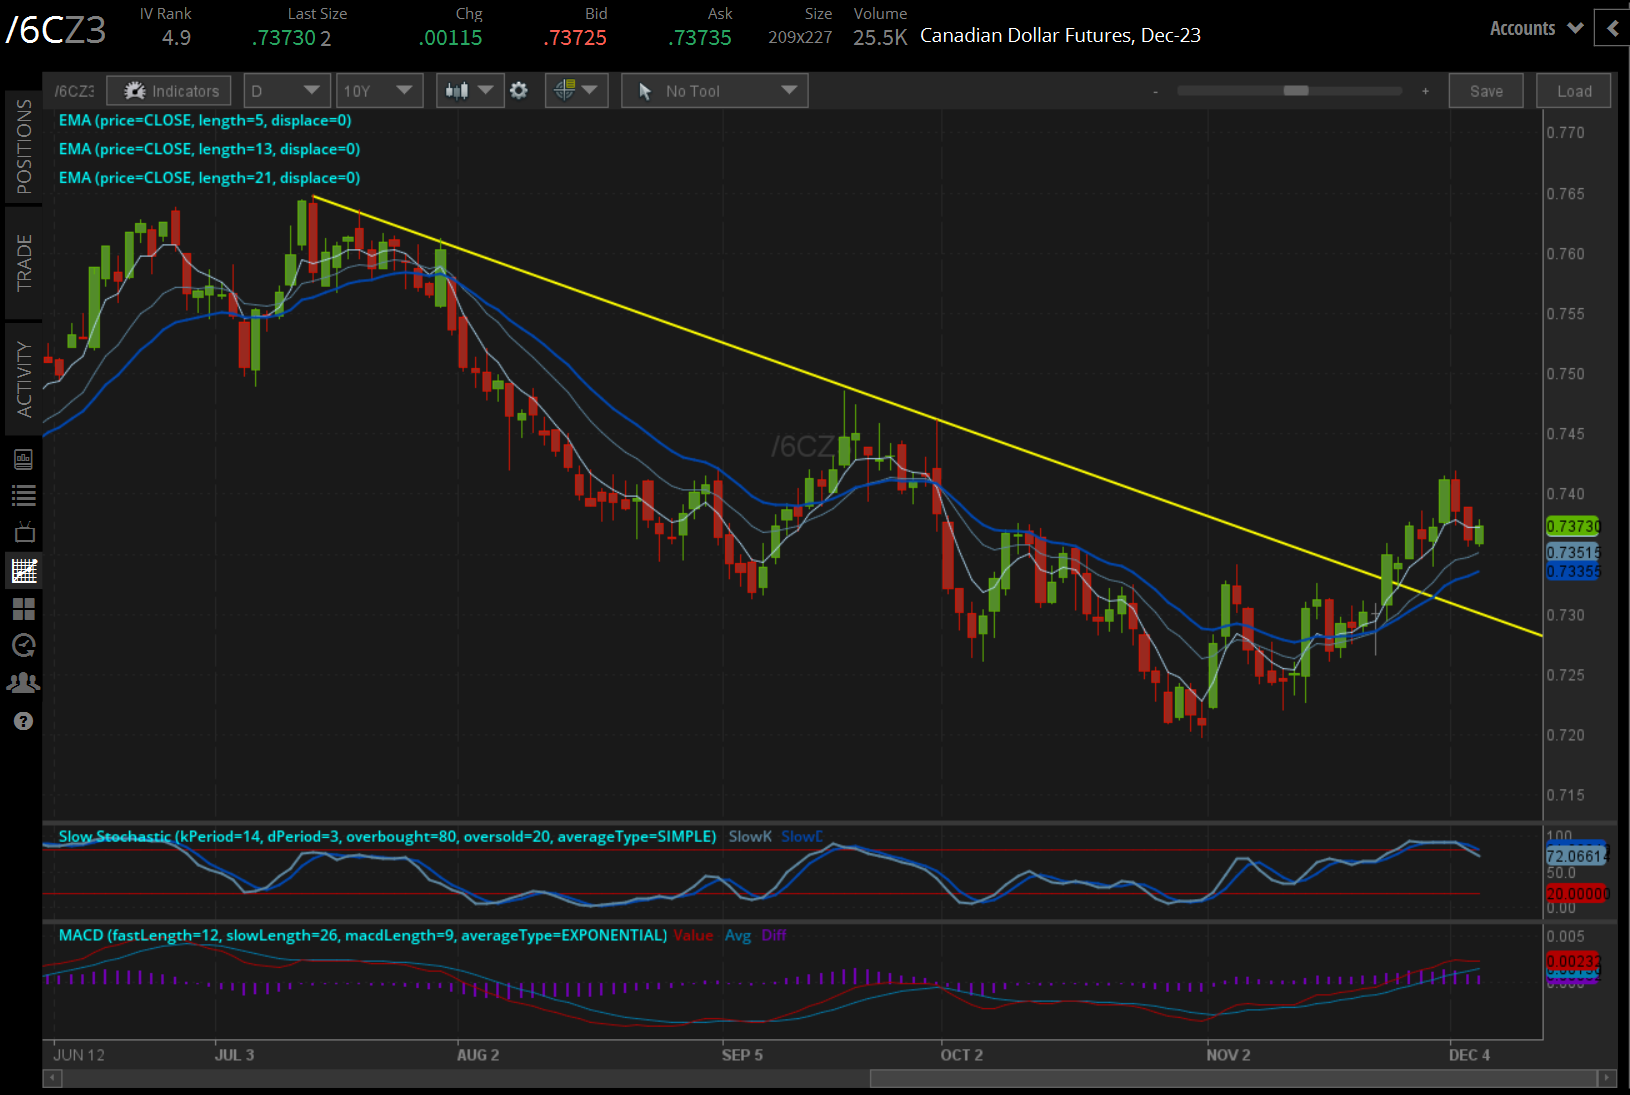The height and width of the screenshot is (1095, 1630).
Task: Open the chart style candlestick dropdown
Action: (x=469, y=91)
